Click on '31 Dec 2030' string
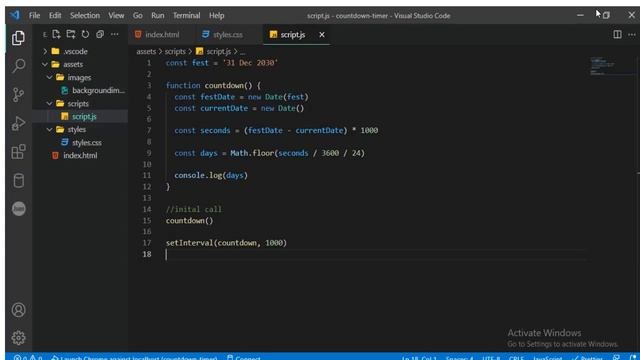Image resolution: width=640 pixels, height=360 pixels. [x=250, y=63]
